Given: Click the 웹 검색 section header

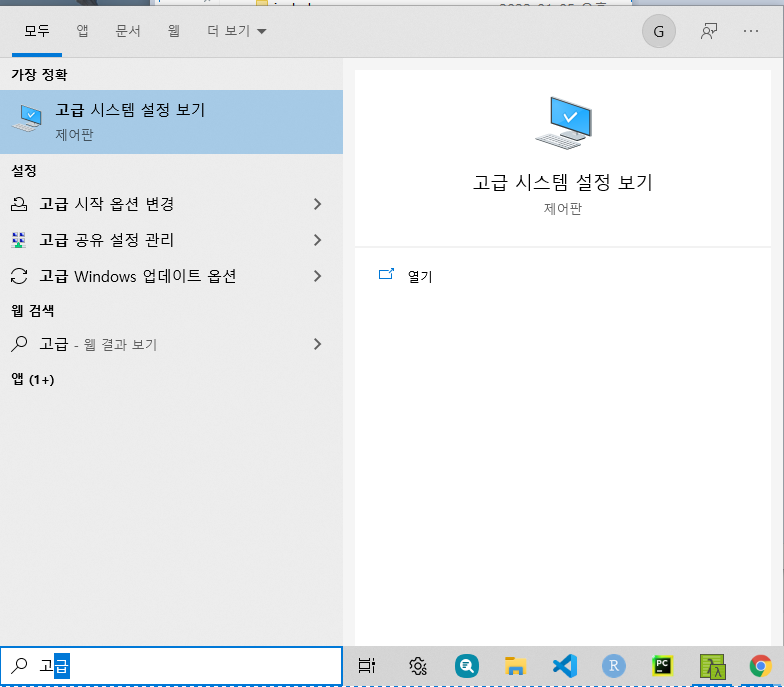Looking at the screenshot, I should (32, 311).
